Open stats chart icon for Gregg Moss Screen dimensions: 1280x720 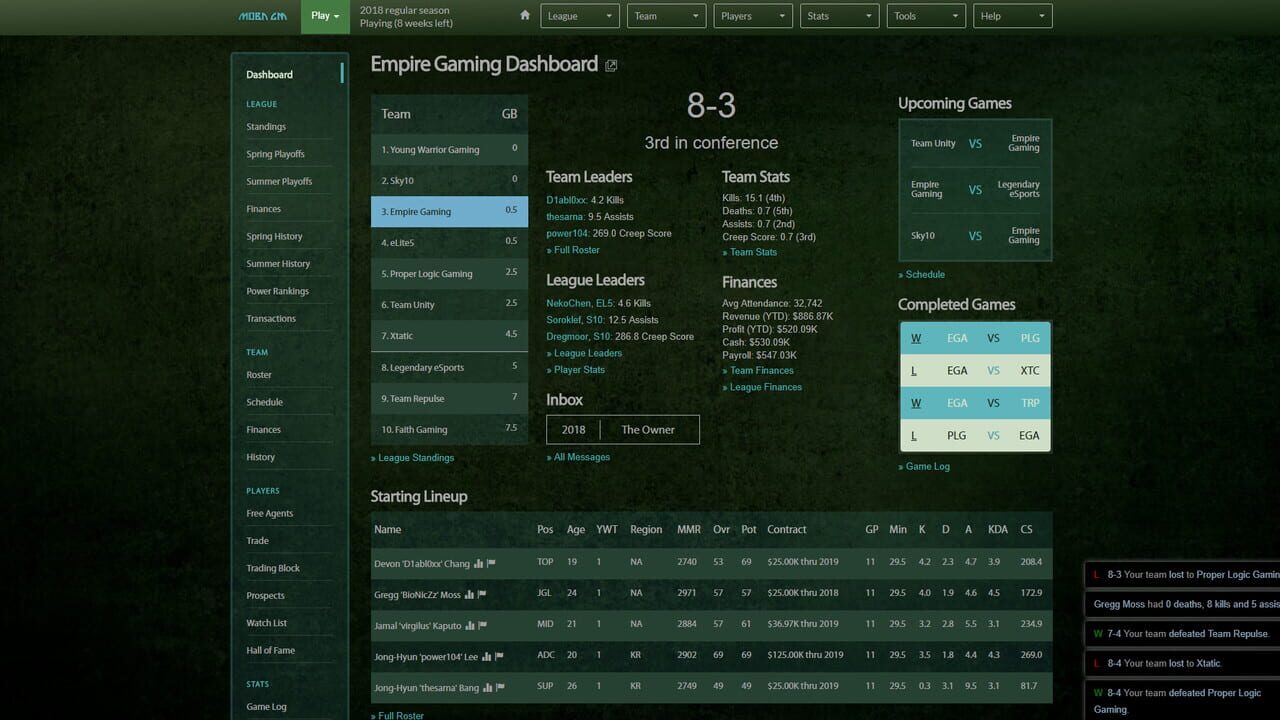(x=470, y=595)
